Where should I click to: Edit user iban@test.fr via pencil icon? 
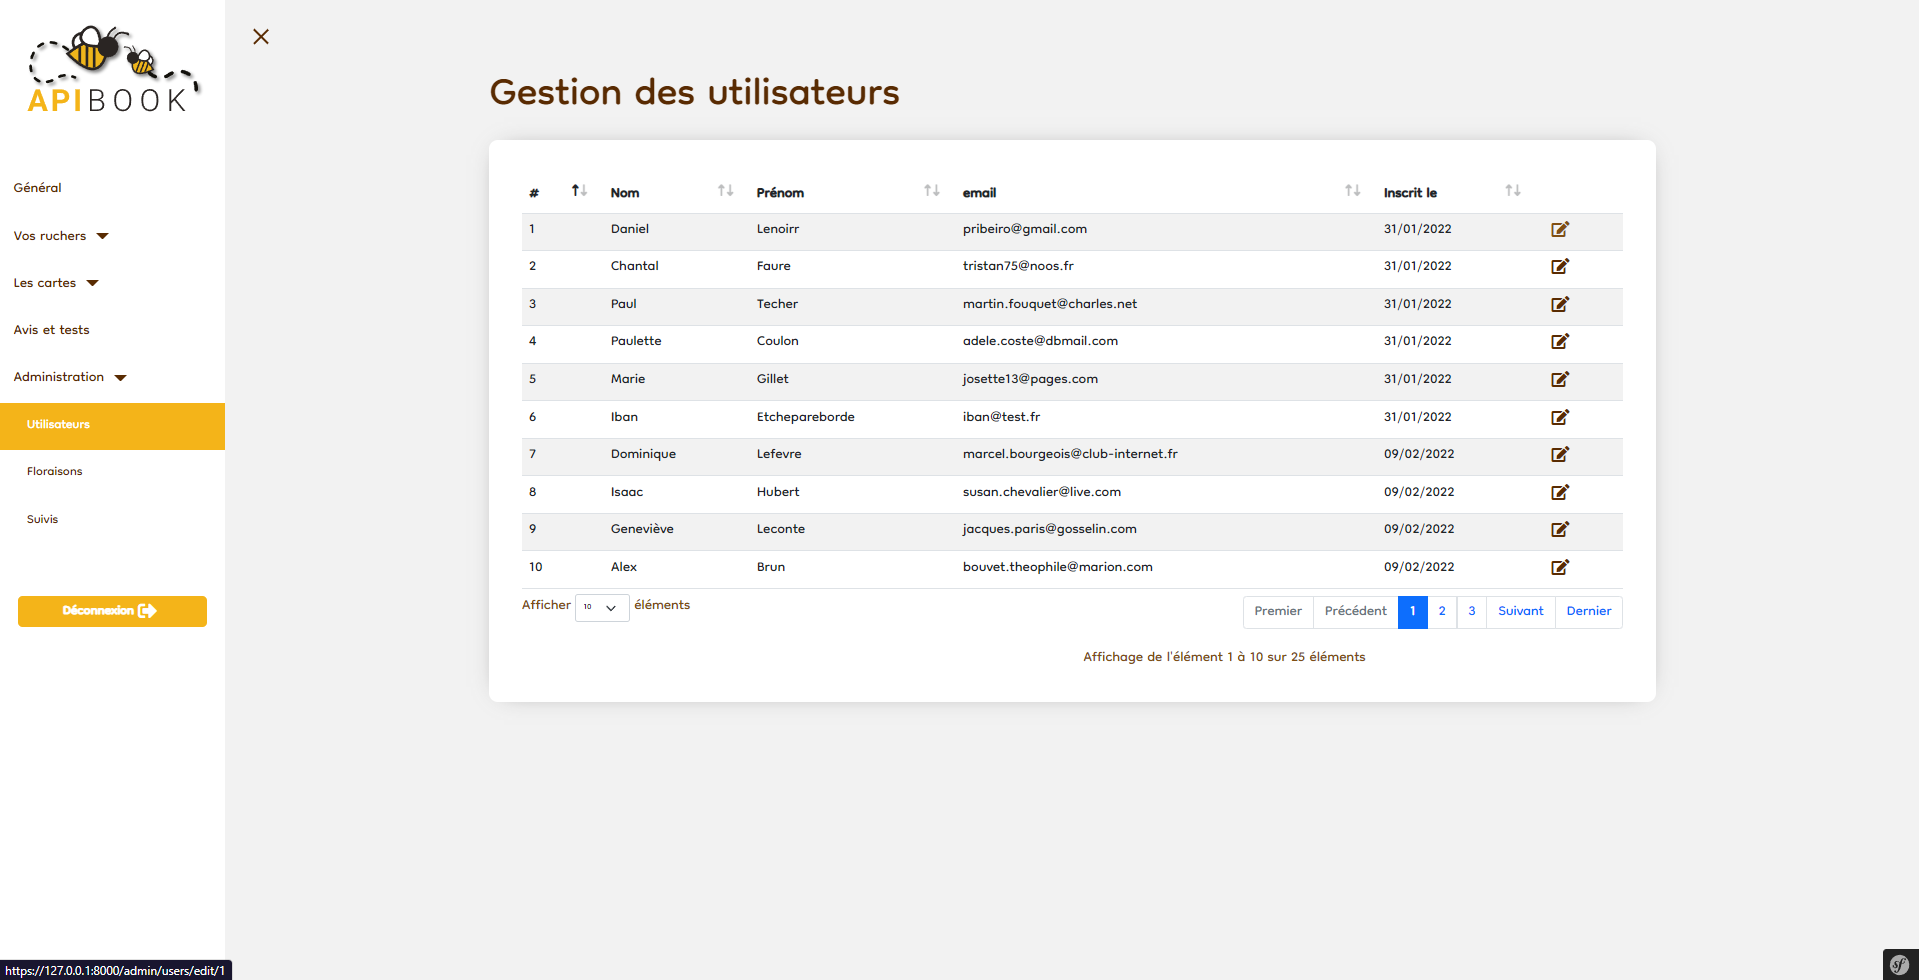tap(1559, 417)
